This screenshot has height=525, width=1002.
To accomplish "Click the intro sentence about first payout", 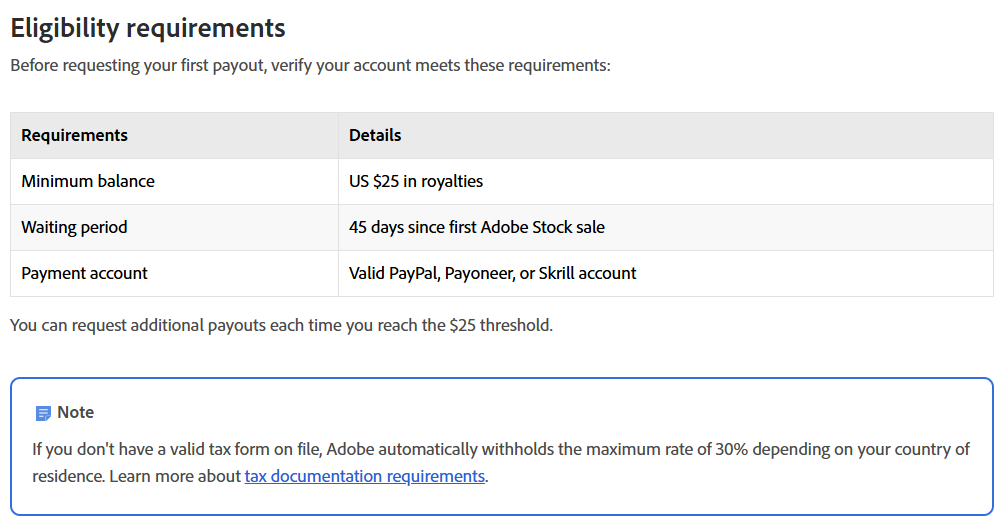I will 311,66.
